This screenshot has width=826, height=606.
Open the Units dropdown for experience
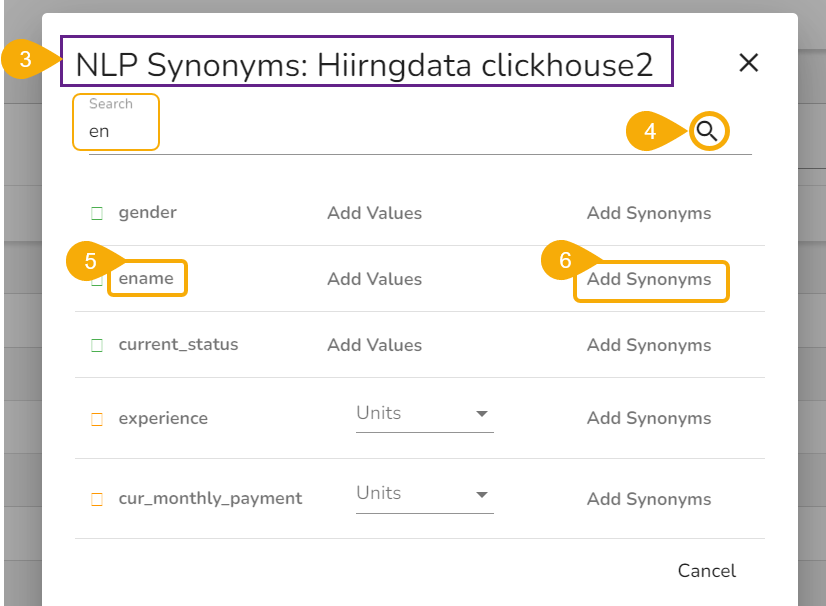(x=424, y=414)
